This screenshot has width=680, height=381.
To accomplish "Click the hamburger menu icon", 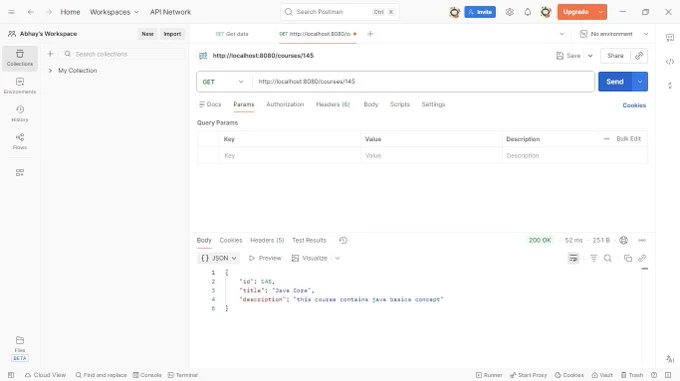I will pyautogui.click(x=11, y=12).
